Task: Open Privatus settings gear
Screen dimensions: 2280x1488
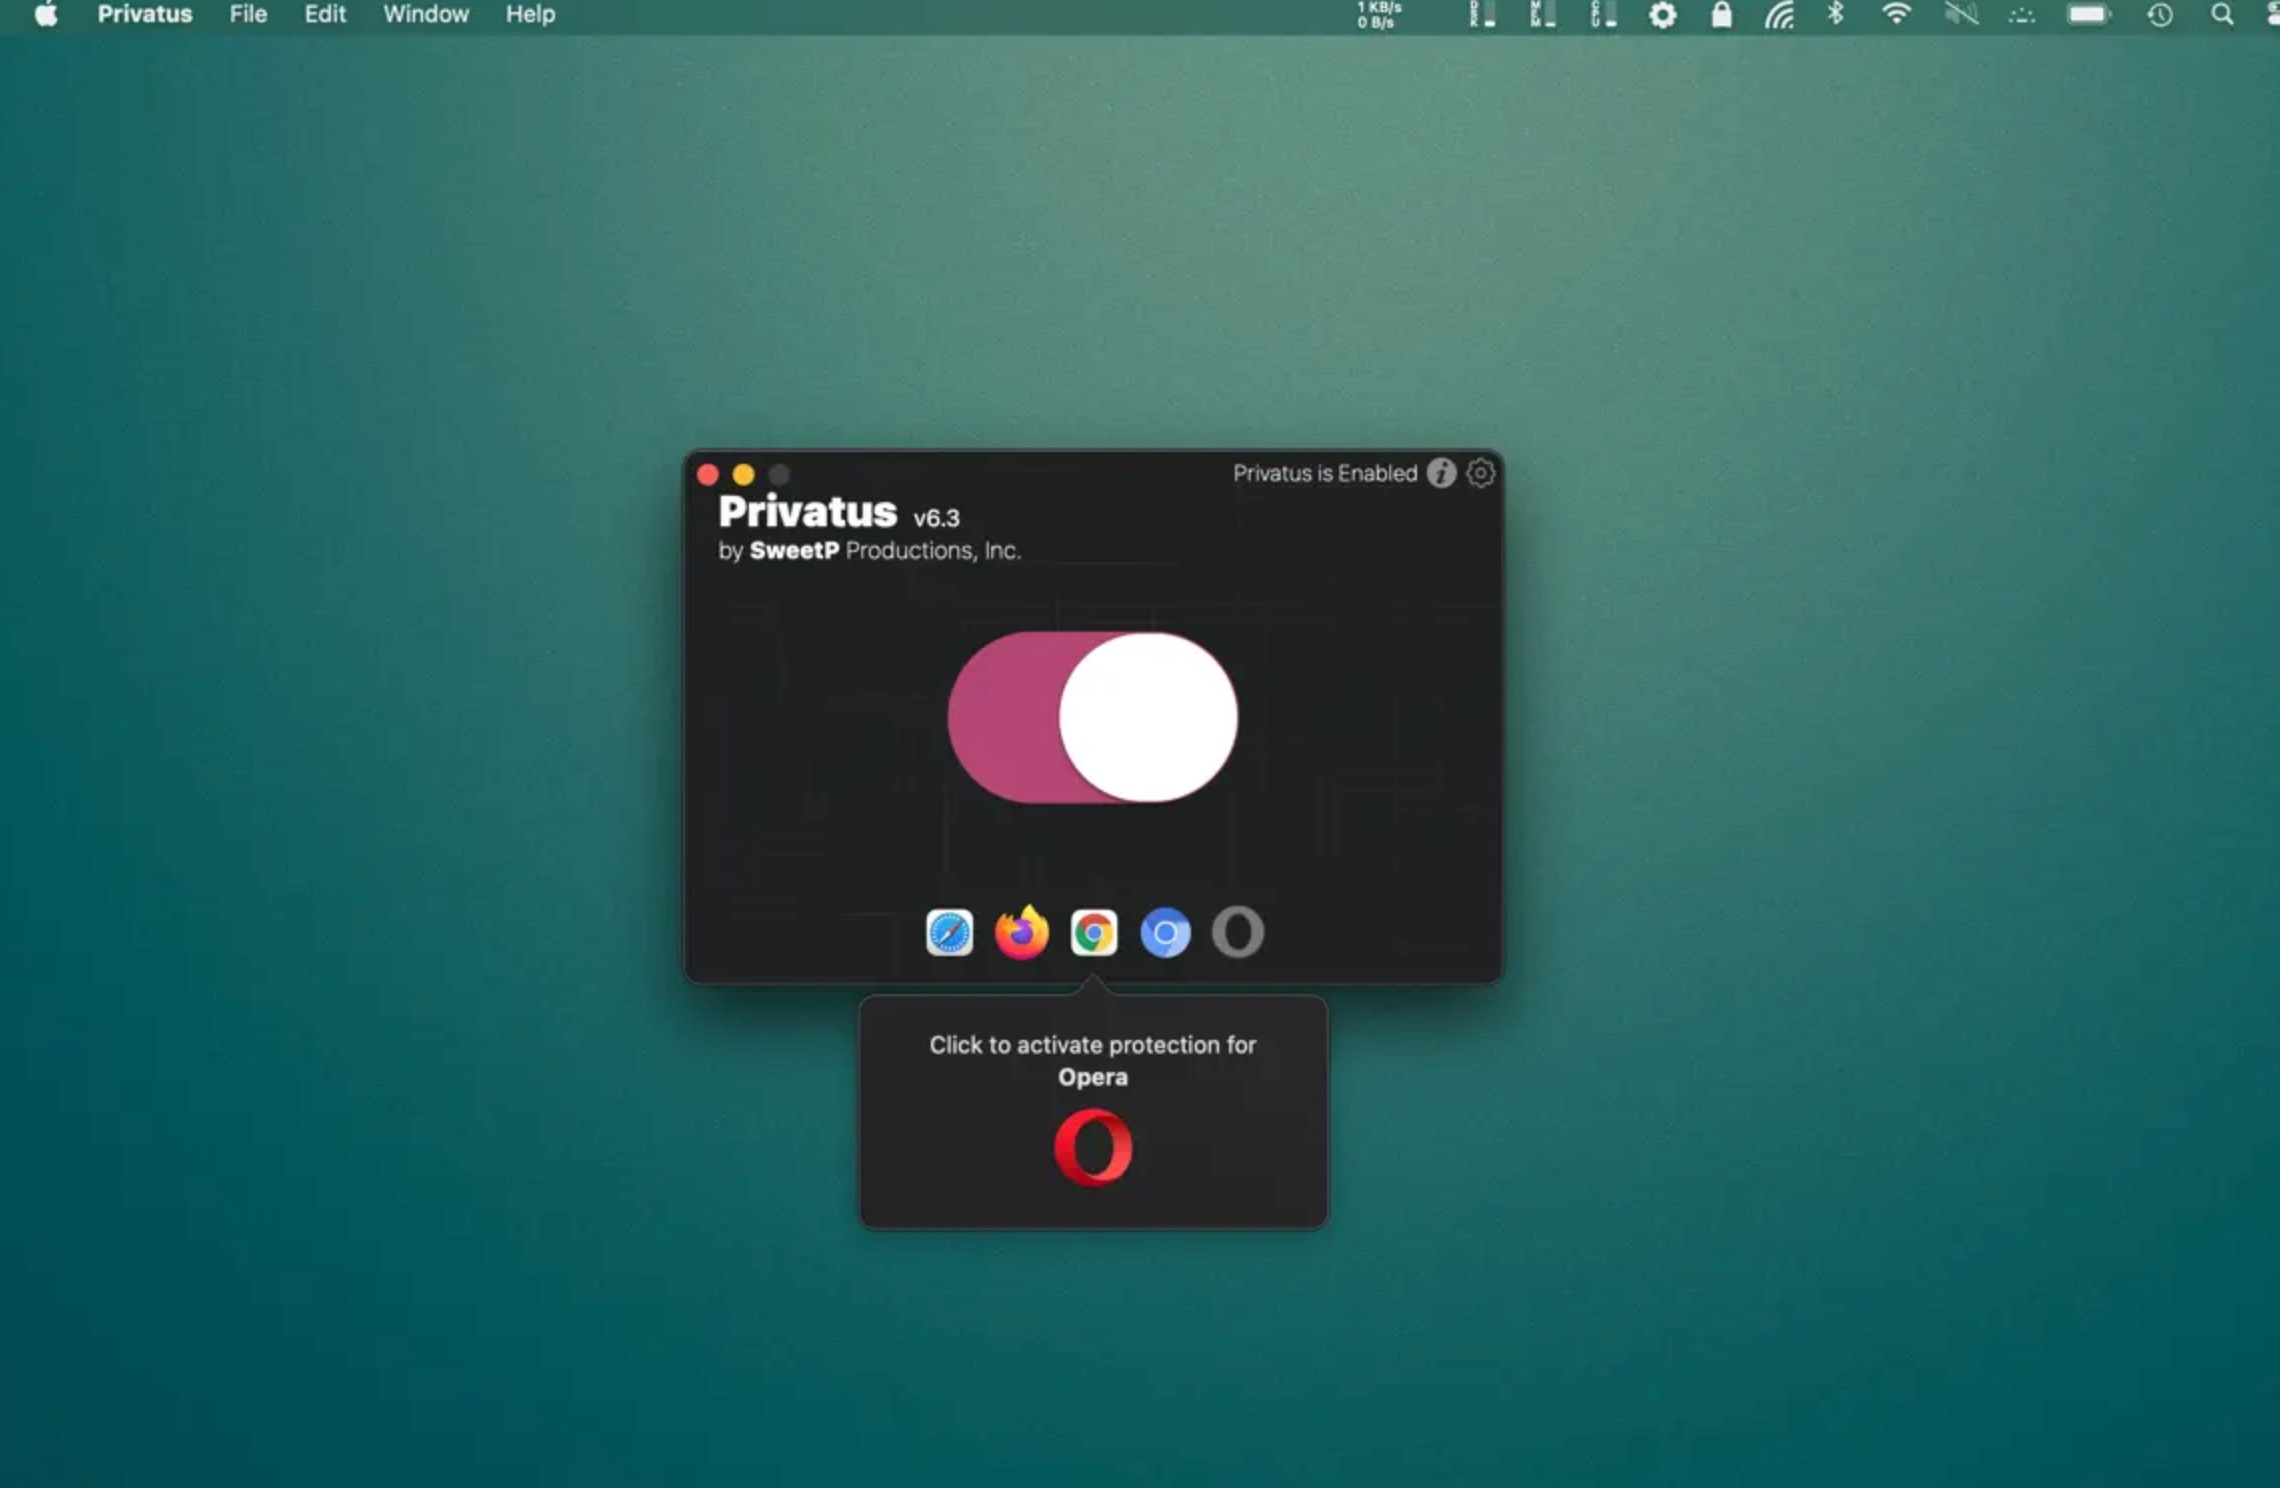Action: point(1481,473)
